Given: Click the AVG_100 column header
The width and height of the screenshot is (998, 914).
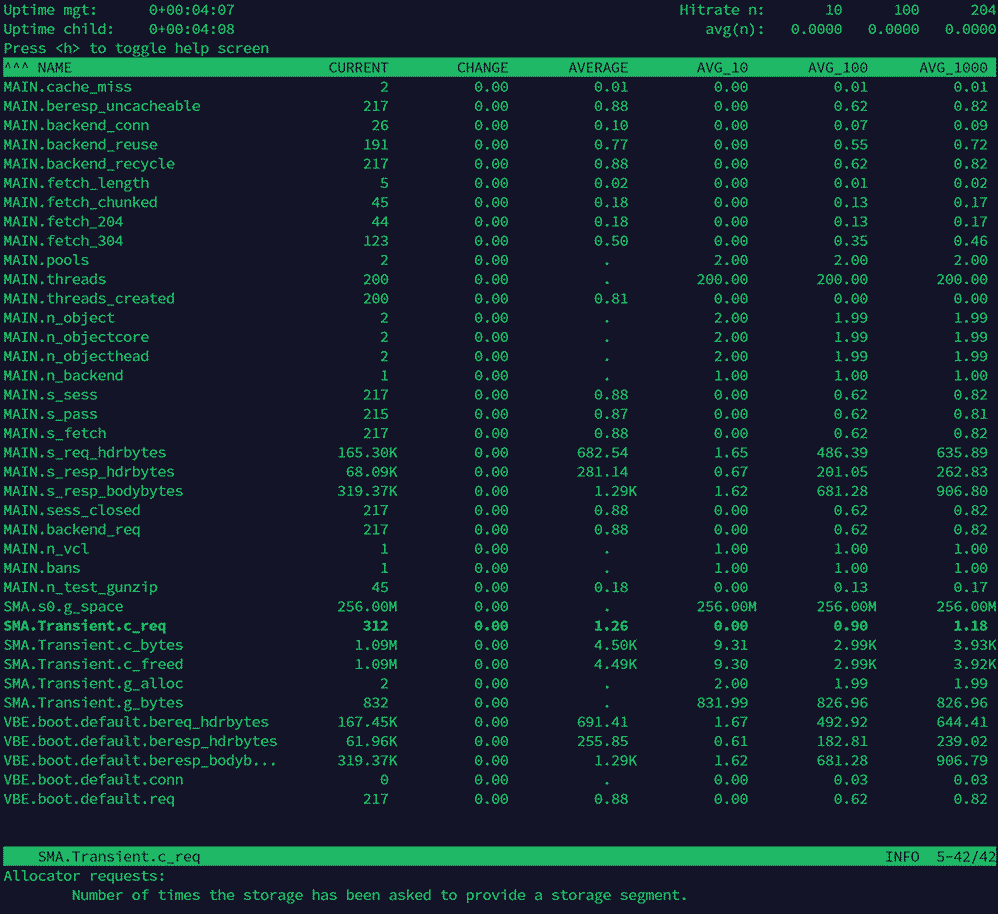Looking at the screenshot, I should tap(840, 68).
